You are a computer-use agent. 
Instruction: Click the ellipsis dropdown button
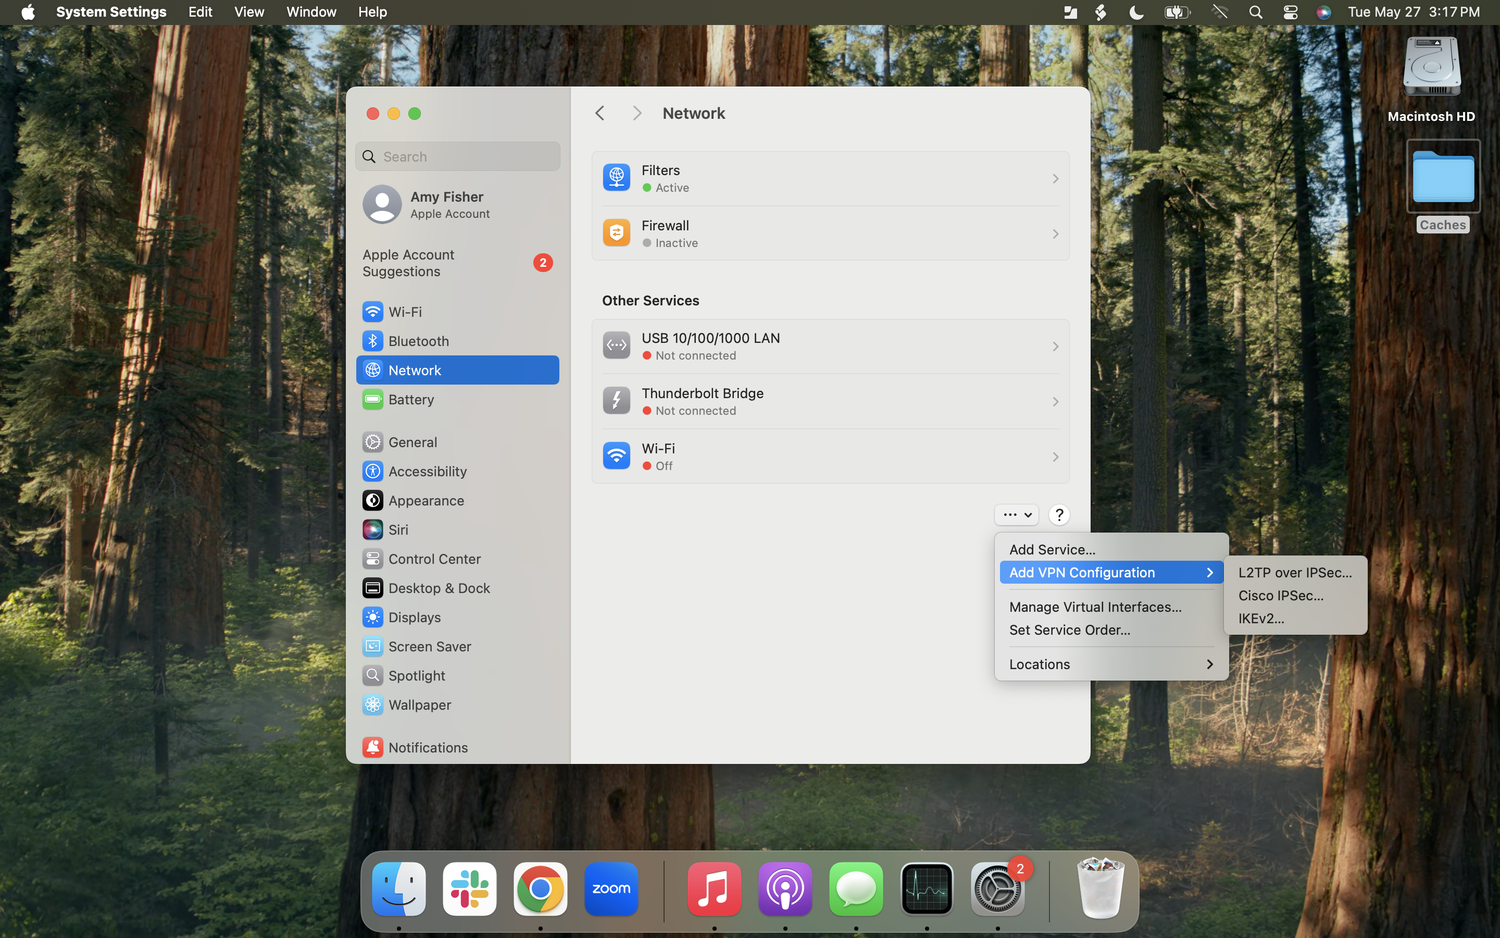[1016, 515]
